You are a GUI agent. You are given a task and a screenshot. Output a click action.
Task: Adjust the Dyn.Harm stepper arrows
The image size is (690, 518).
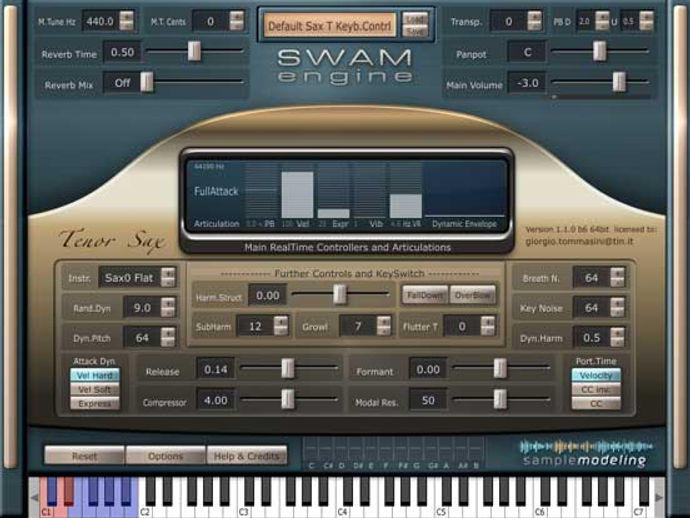[x=617, y=338]
